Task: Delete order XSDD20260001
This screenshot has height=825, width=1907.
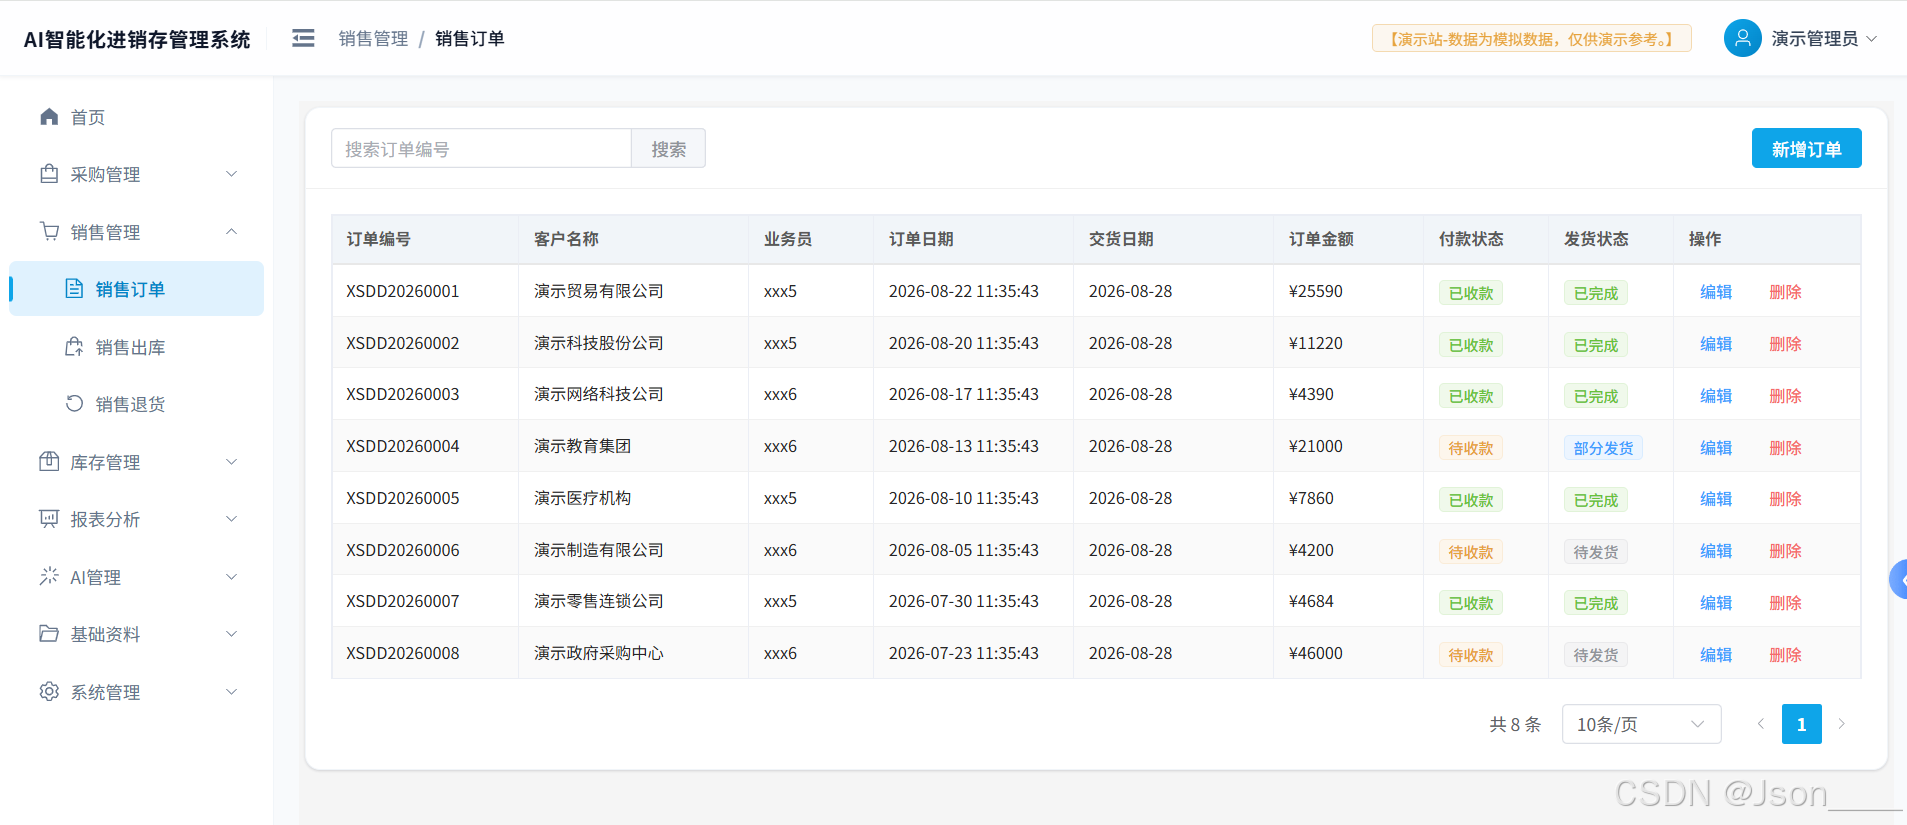Action: click(1785, 292)
